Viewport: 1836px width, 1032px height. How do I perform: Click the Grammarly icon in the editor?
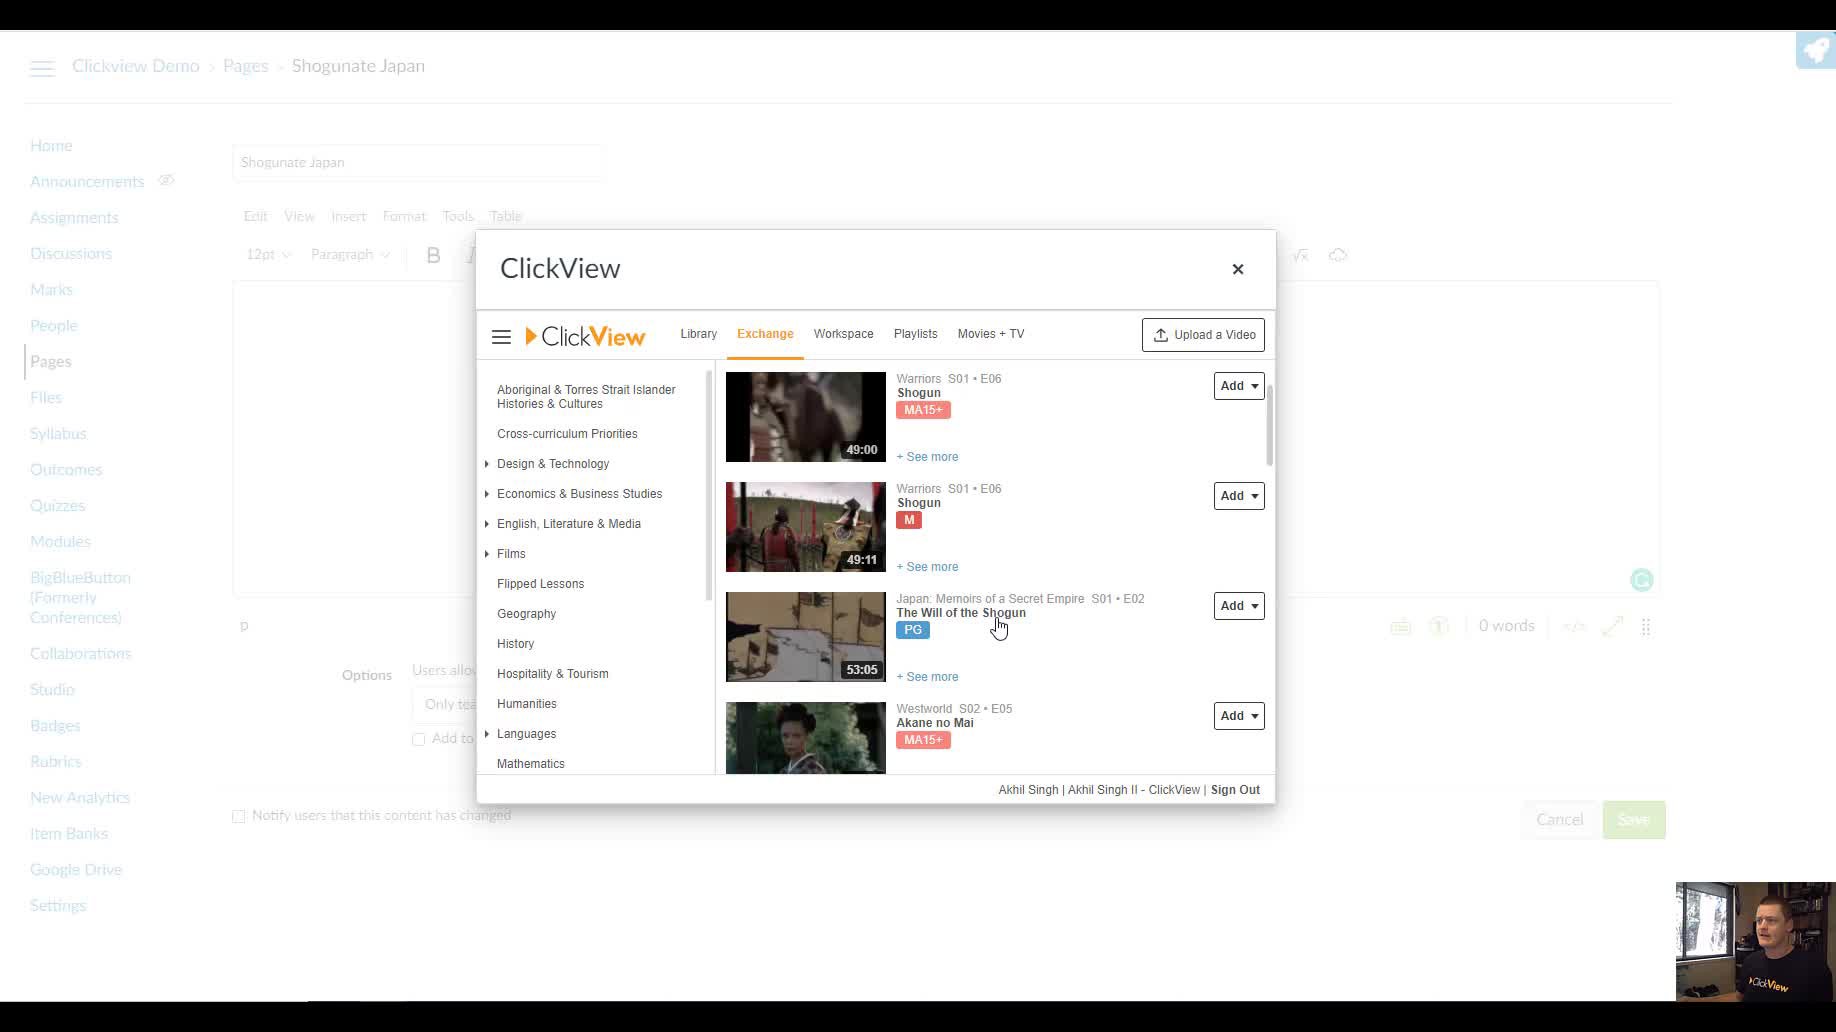[1641, 580]
